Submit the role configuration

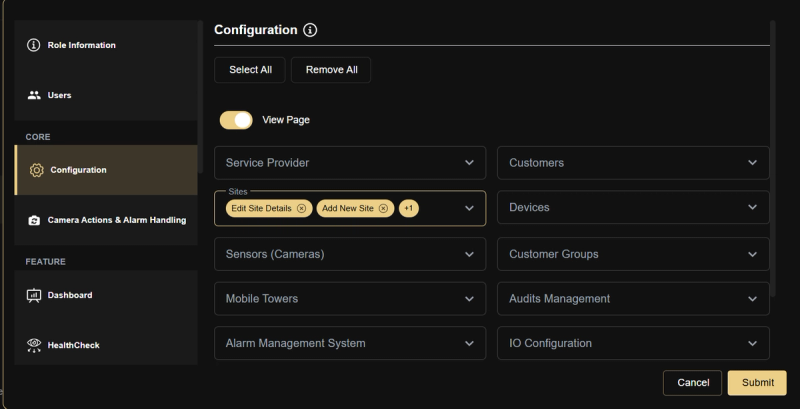pyautogui.click(x=757, y=383)
